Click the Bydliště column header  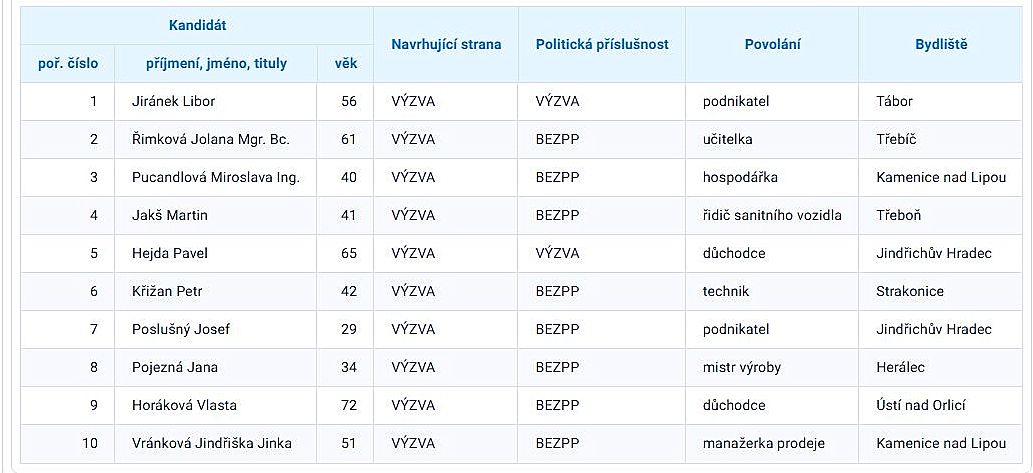[941, 44]
